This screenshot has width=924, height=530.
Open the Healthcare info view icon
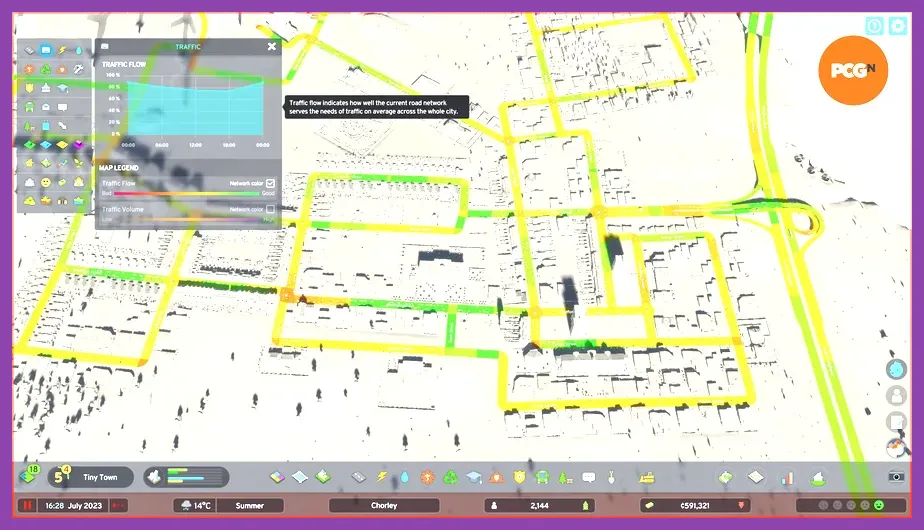29,69
